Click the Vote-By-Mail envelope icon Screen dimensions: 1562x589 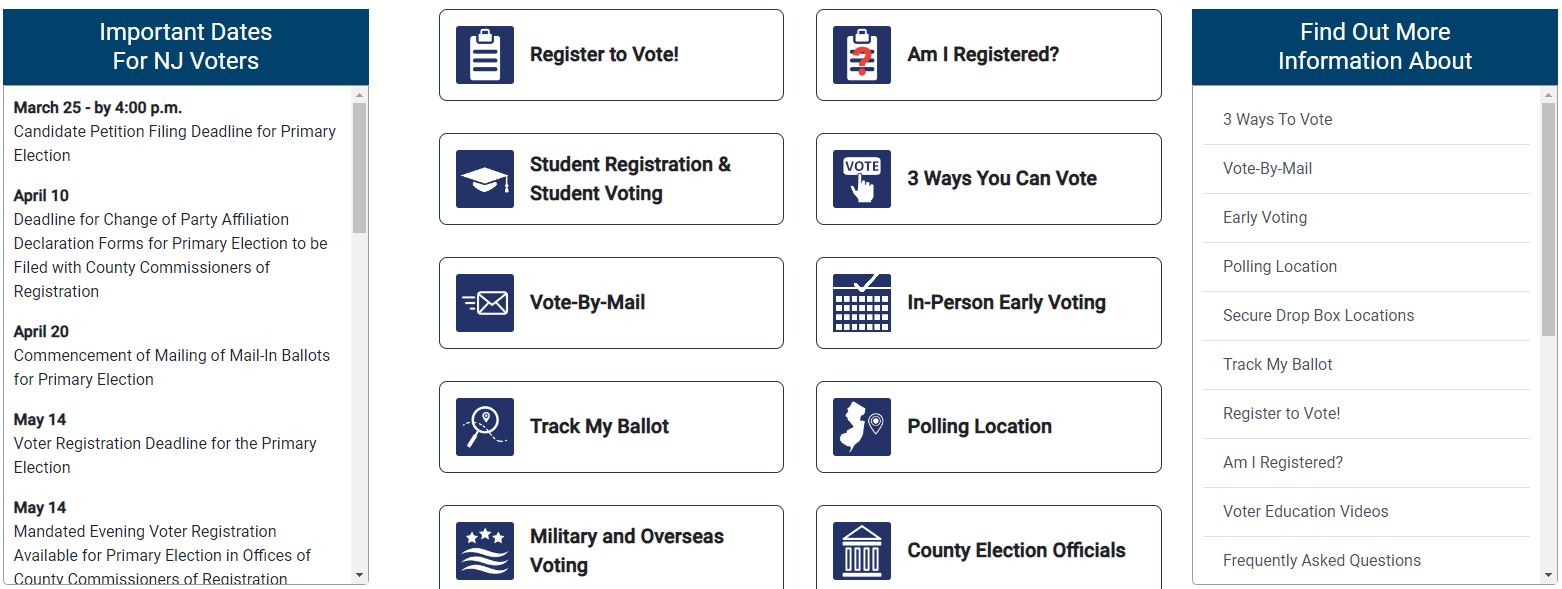pos(485,303)
